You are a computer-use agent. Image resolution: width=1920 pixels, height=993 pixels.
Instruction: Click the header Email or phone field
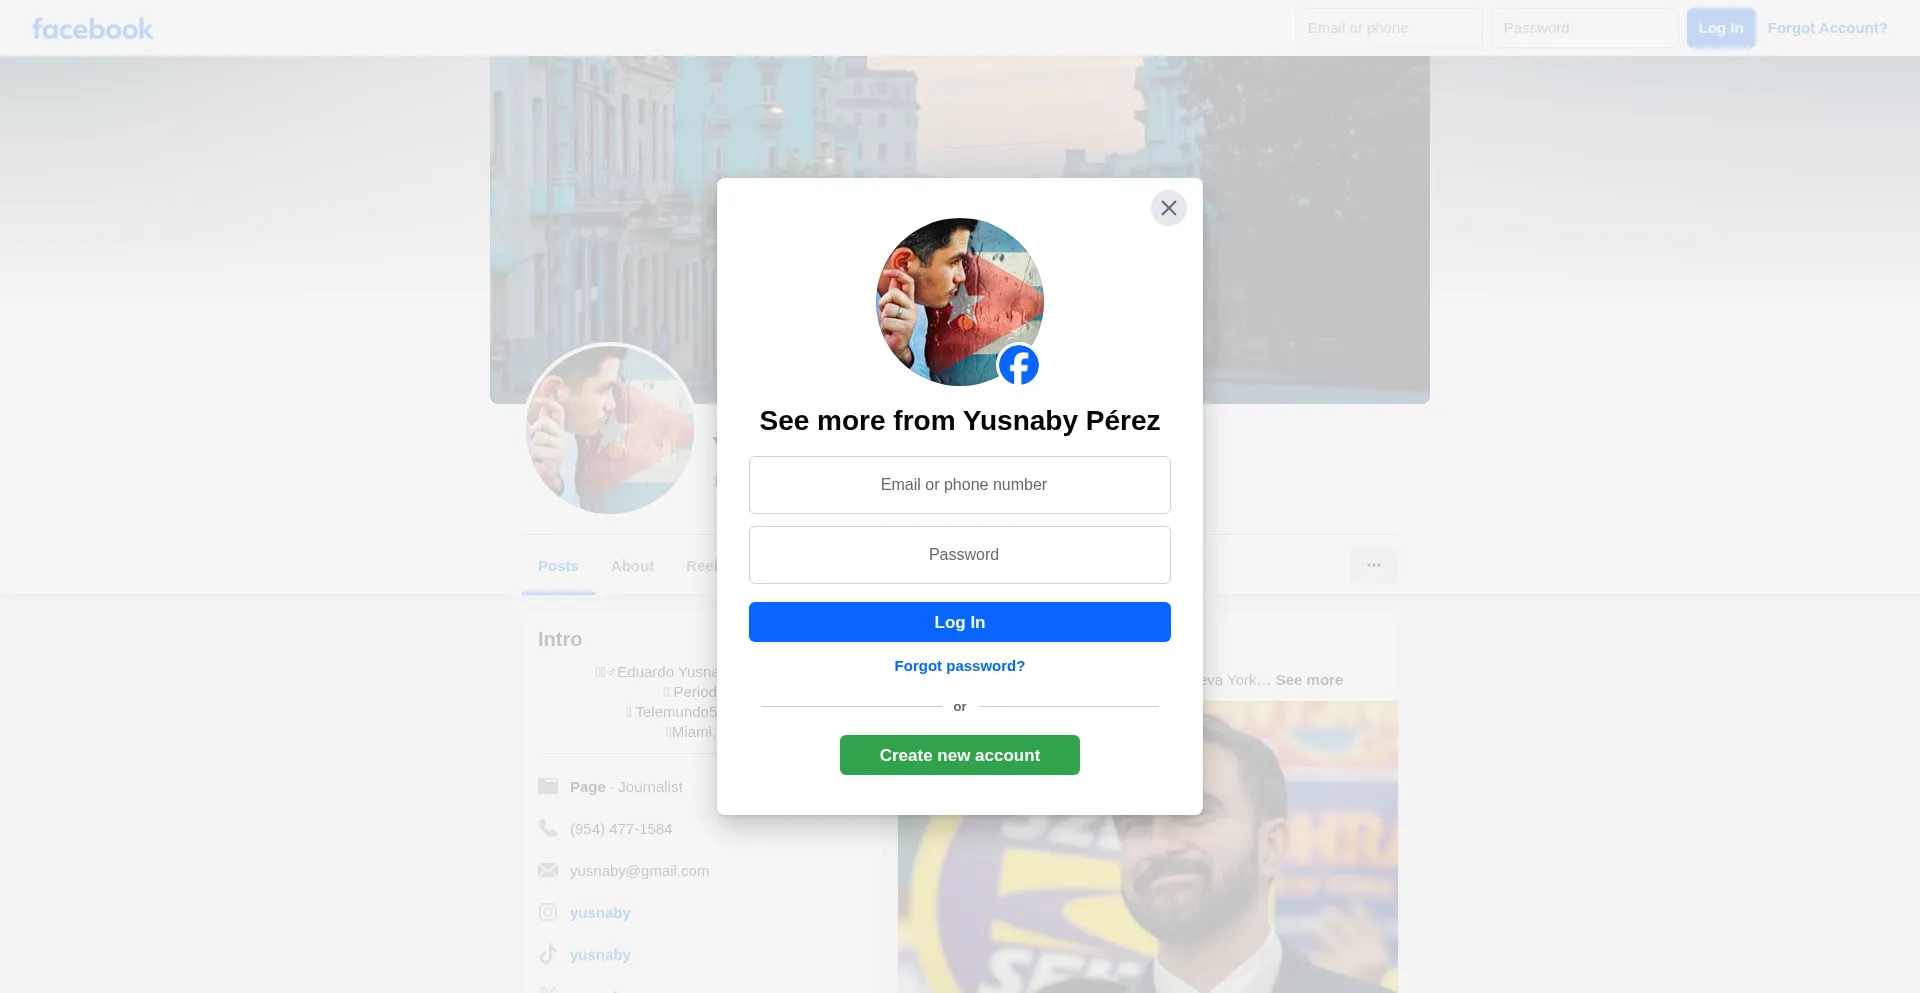(x=1389, y=28)
